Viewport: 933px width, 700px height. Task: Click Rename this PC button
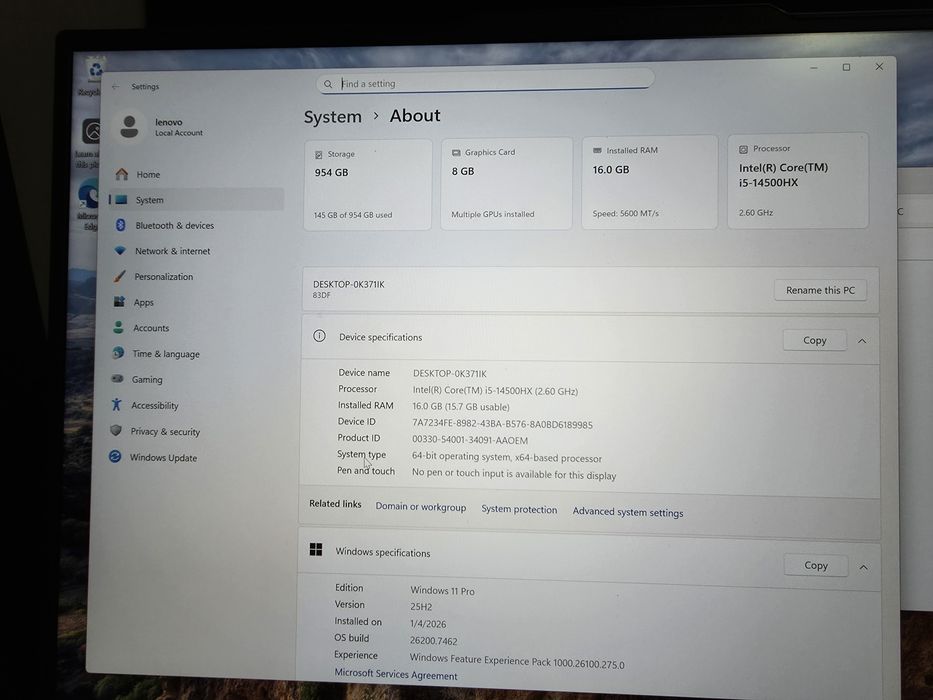820,290
